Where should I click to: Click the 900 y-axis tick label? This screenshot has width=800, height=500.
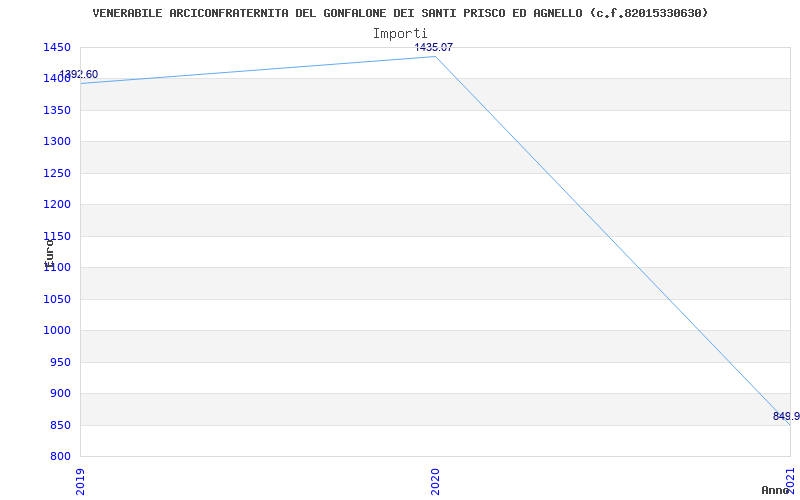(x=60, y=393)
